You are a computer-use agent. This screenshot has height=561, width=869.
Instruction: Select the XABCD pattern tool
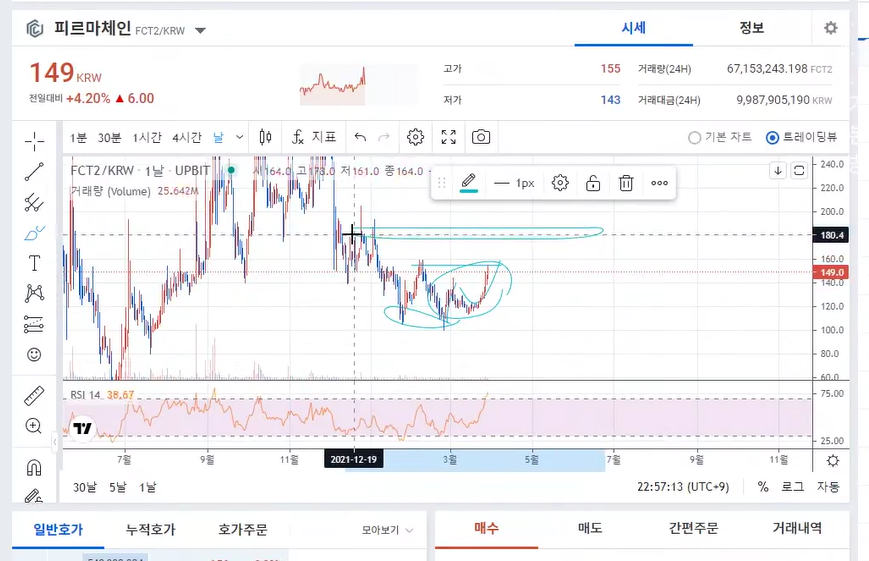click(x=34, y=293)
